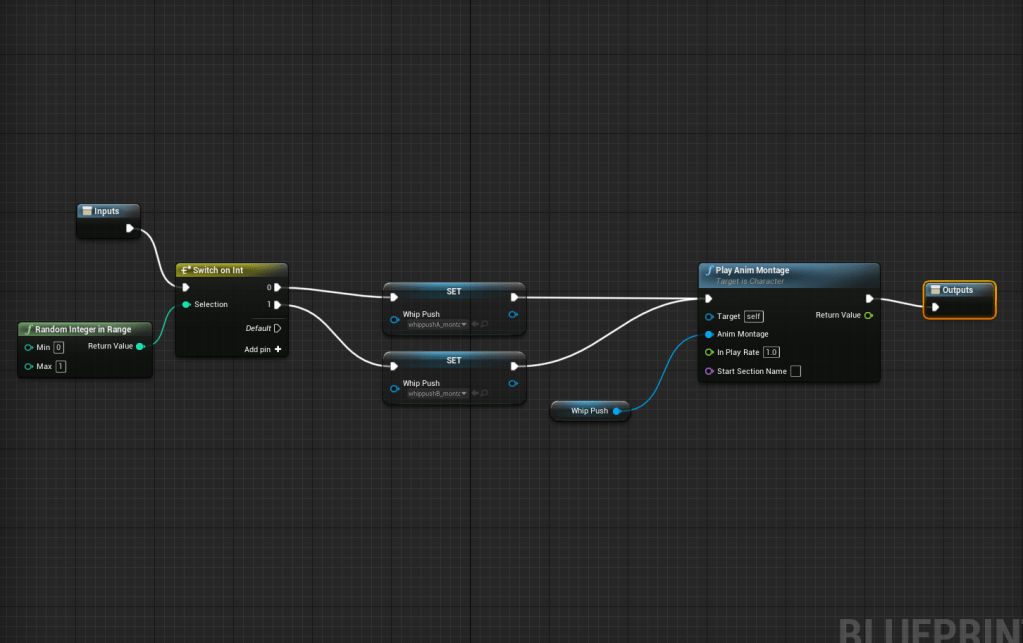Click the Anim Montage input pin

(709, 334)
